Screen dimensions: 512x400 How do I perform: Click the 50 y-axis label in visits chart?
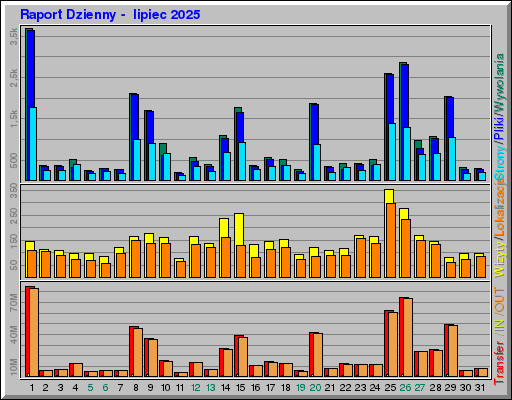coord(14,265)
